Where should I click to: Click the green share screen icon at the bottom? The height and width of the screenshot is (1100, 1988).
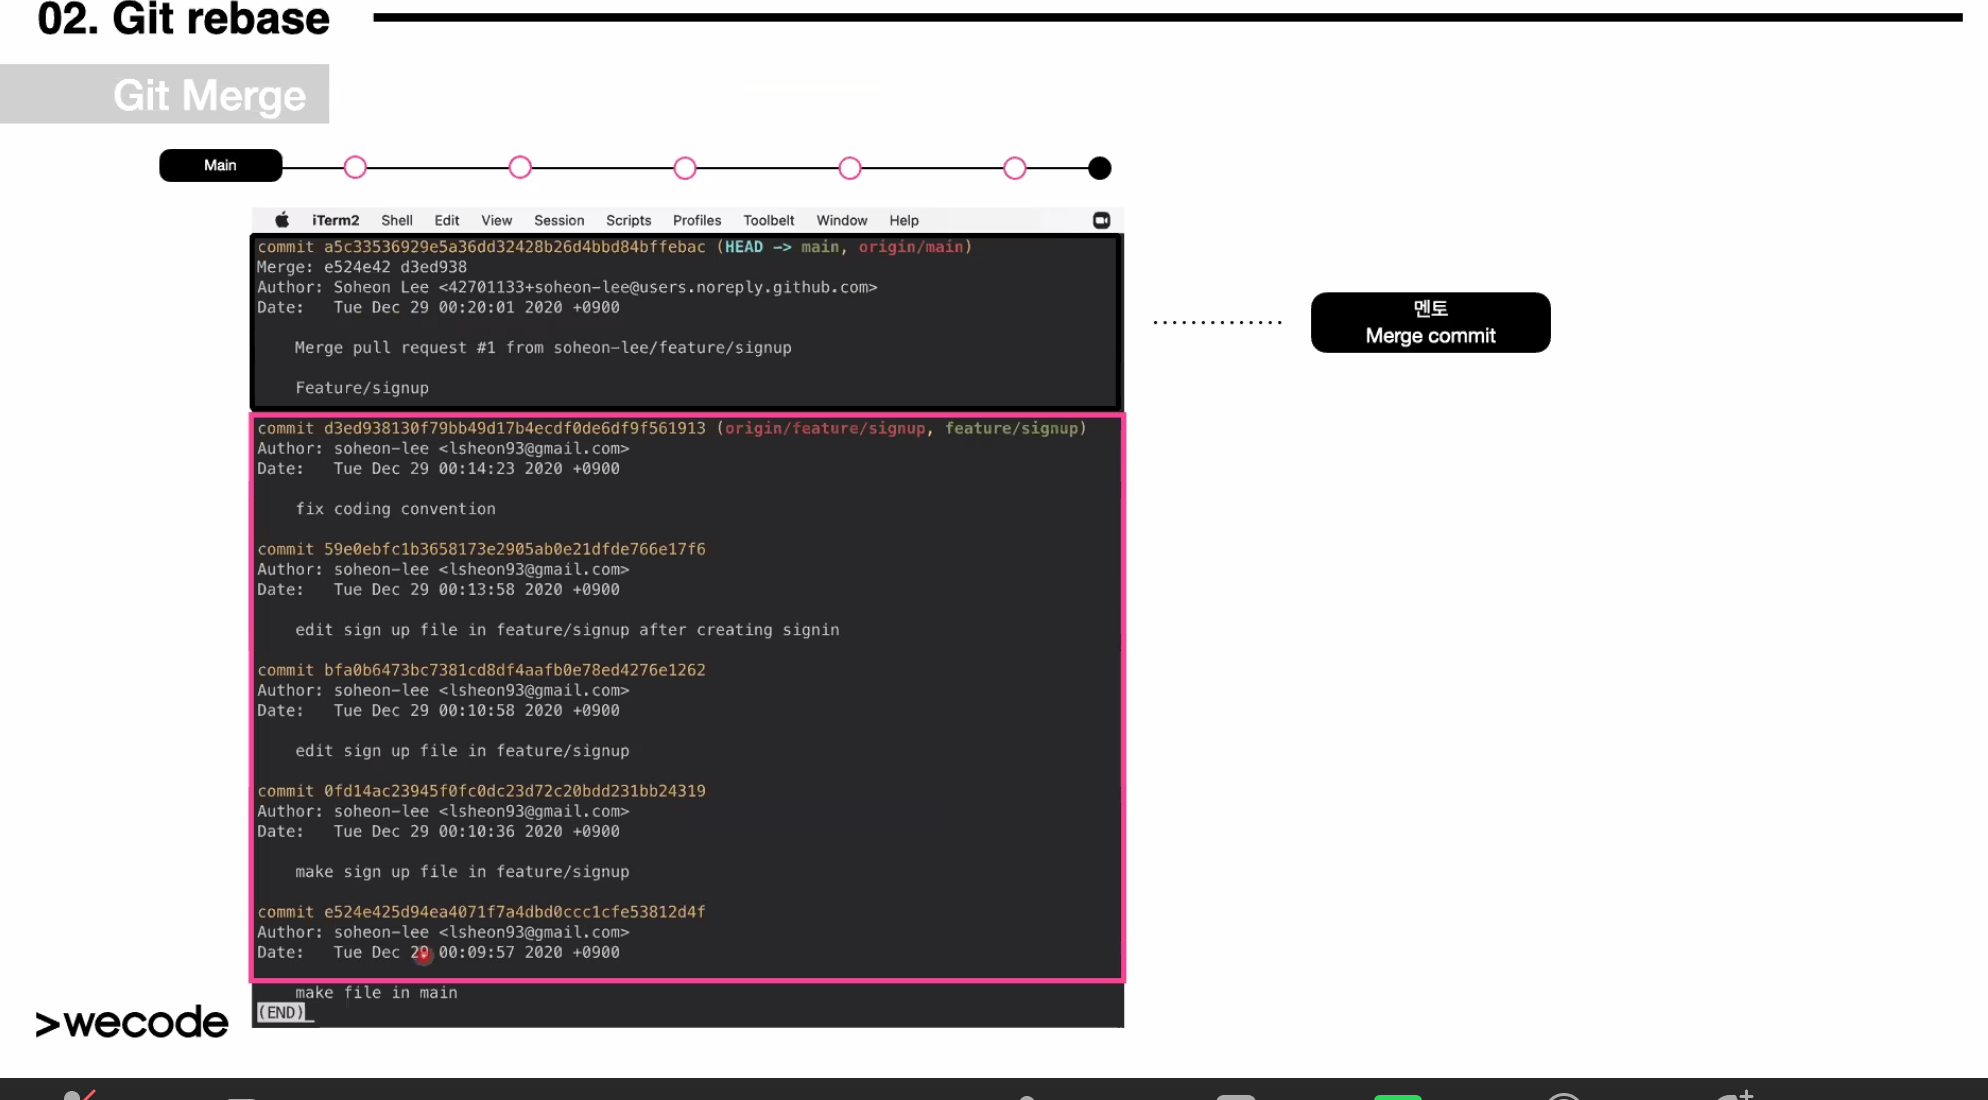pyautogui.click(x=1397, y=1096)
